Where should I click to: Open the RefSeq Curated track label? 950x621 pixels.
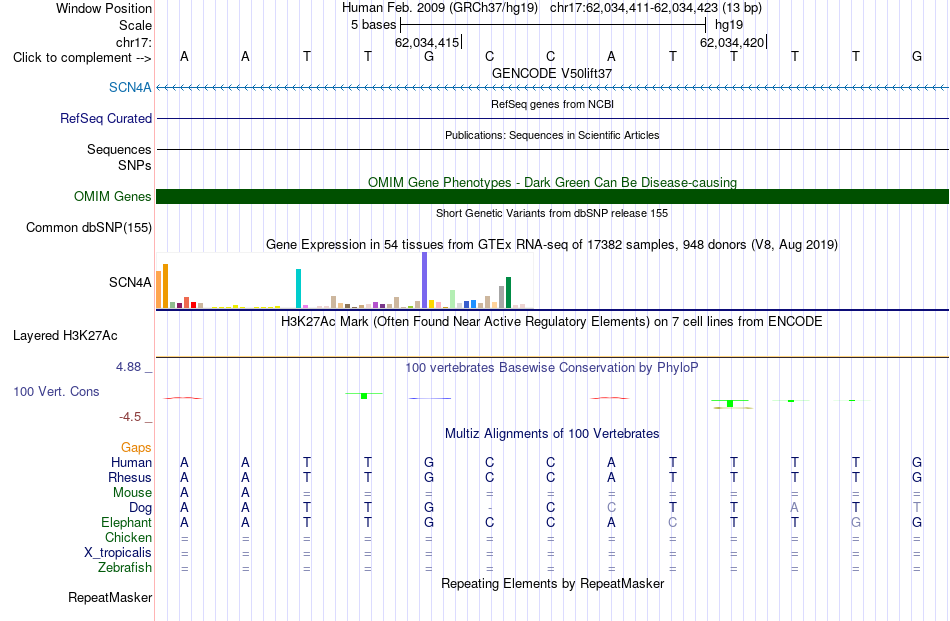point(105,118)
